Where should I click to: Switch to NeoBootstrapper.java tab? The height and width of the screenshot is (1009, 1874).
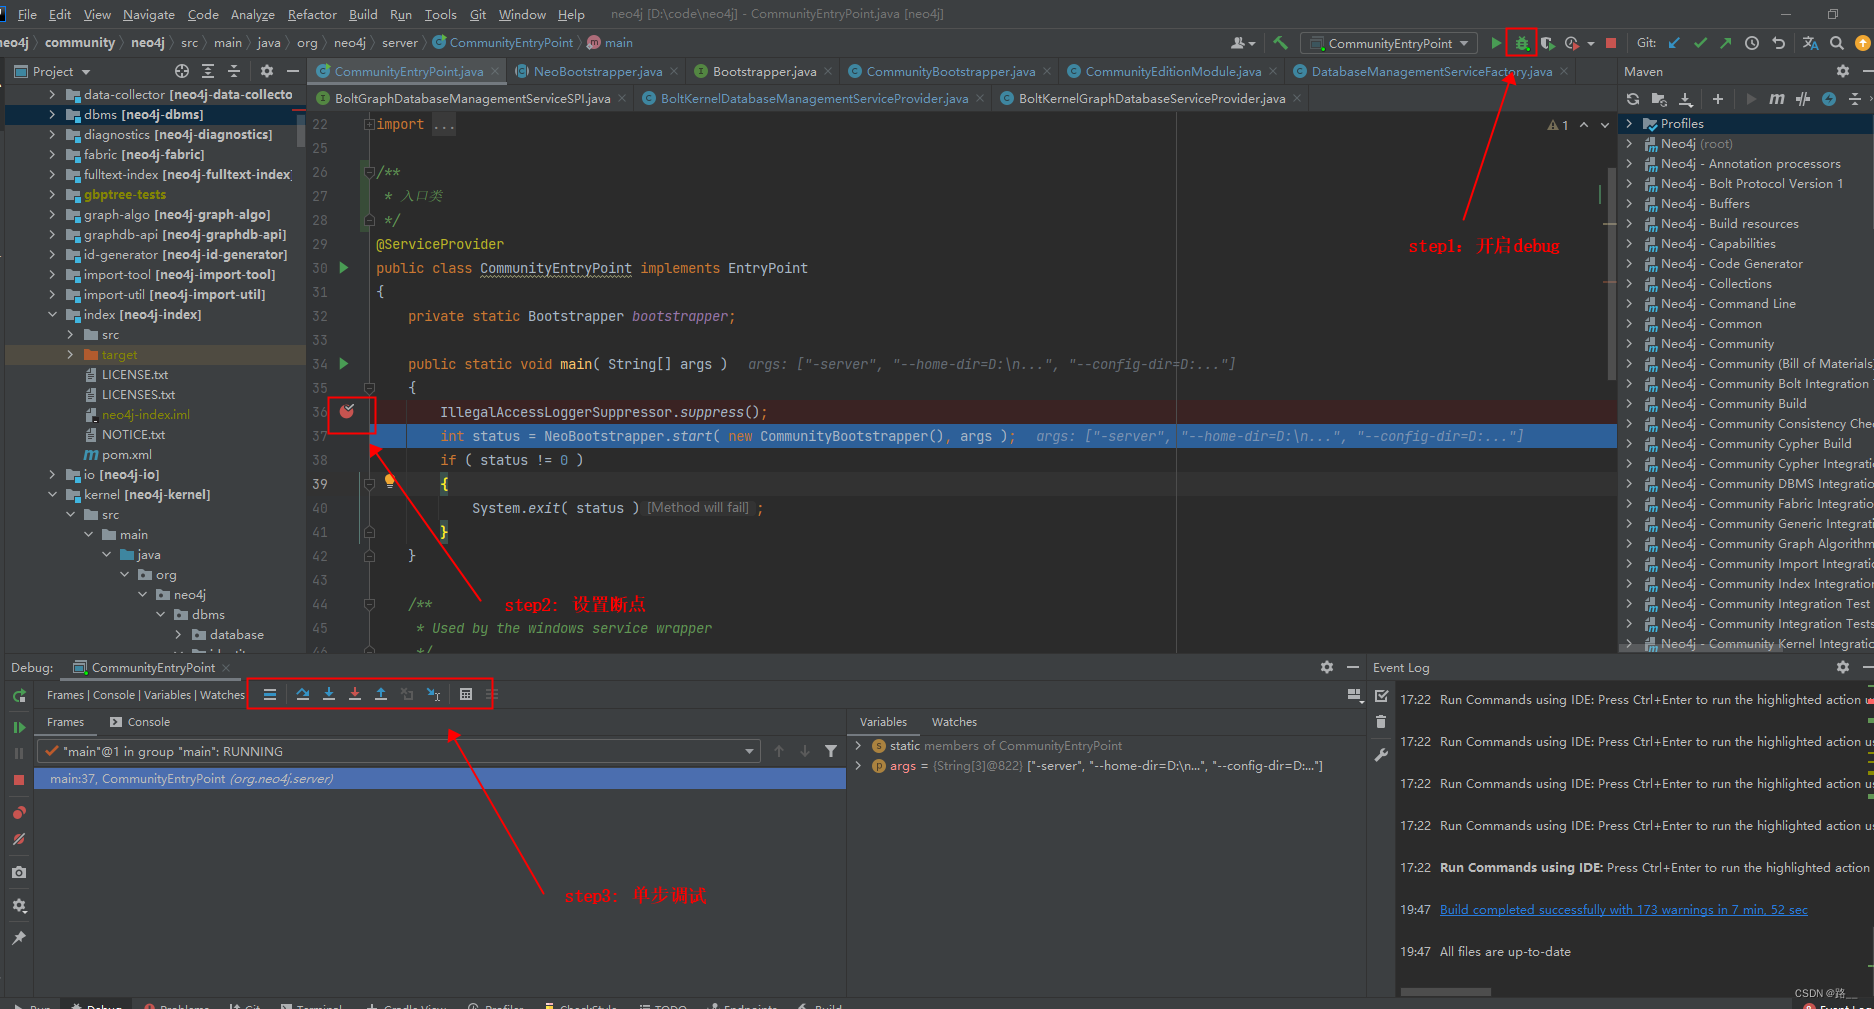point(597,71)
